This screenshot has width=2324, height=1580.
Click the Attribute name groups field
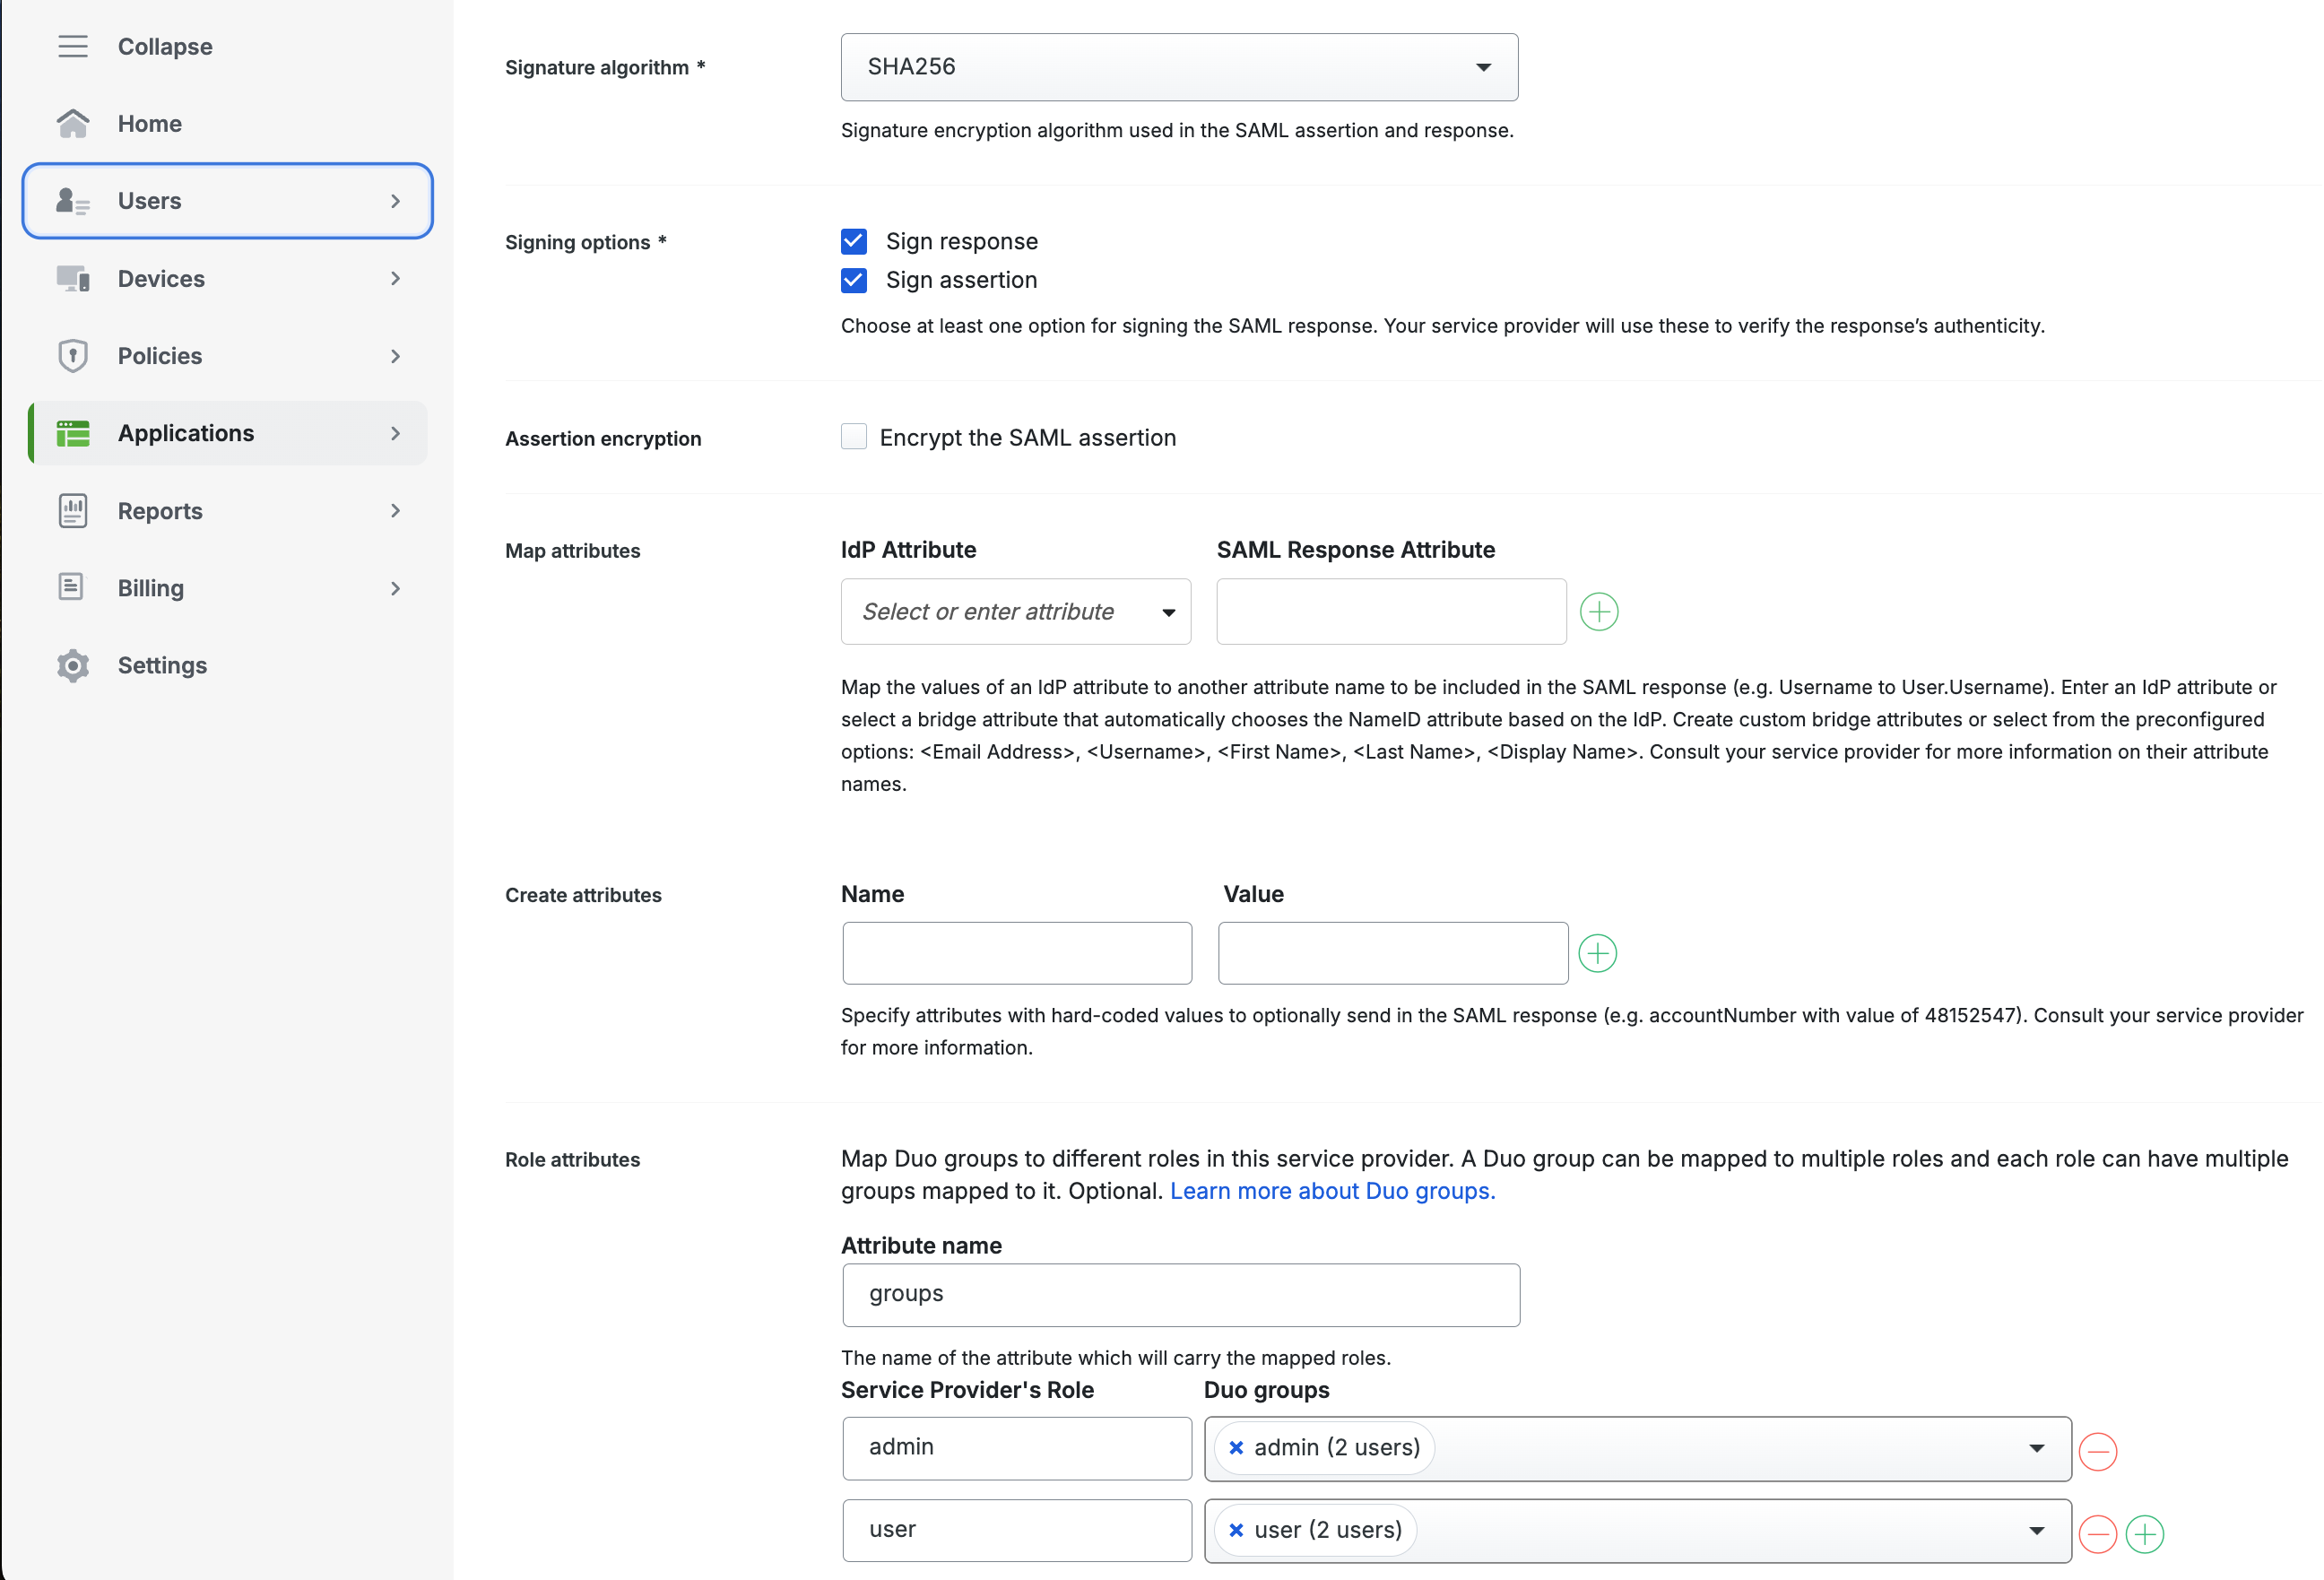(1180, 1294)
